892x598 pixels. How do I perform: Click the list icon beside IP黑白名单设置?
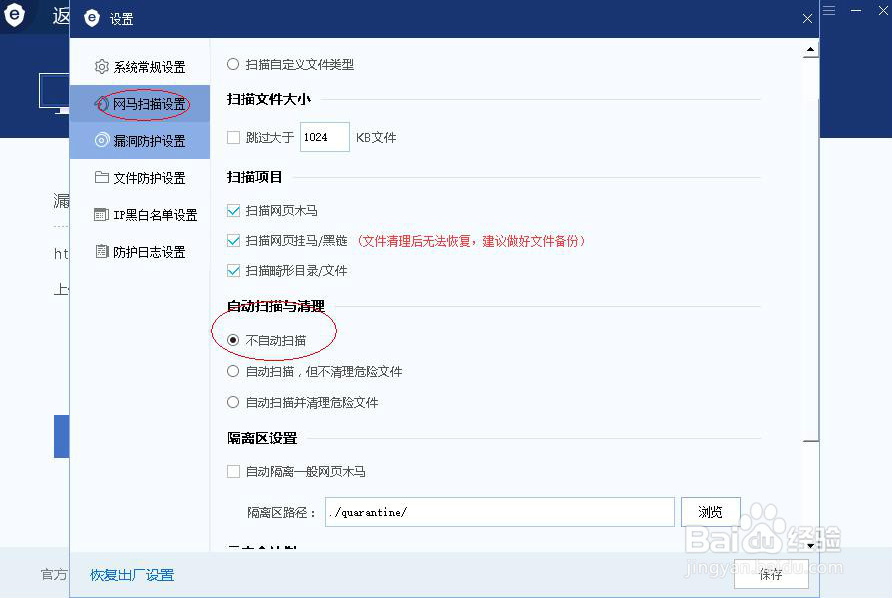[x=101, y=215]
